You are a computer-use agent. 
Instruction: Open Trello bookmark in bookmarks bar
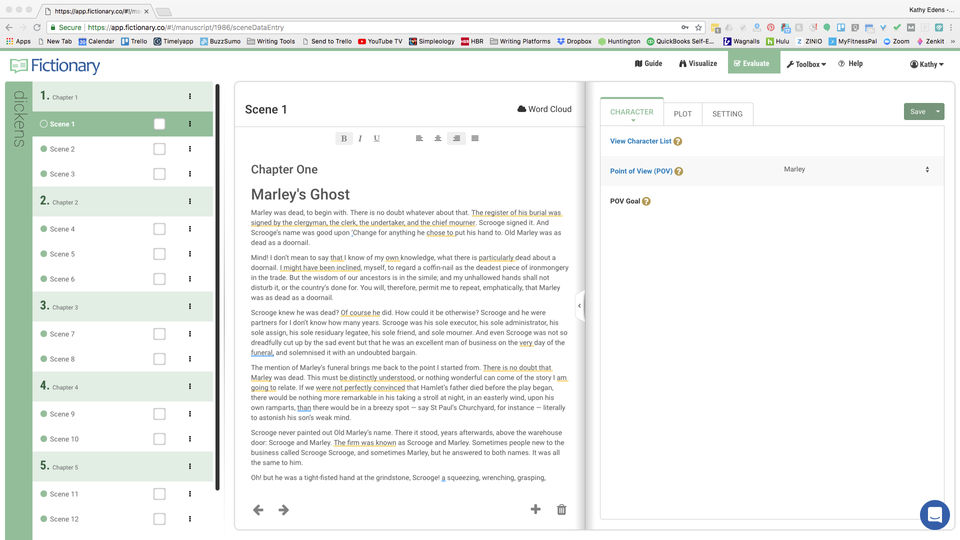click(x=134, y=41)
